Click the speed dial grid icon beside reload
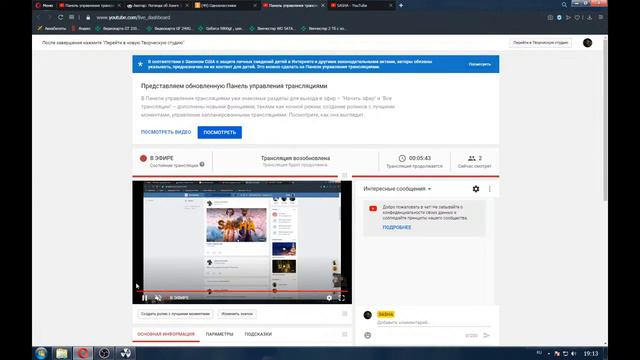 tap(71, 17)
